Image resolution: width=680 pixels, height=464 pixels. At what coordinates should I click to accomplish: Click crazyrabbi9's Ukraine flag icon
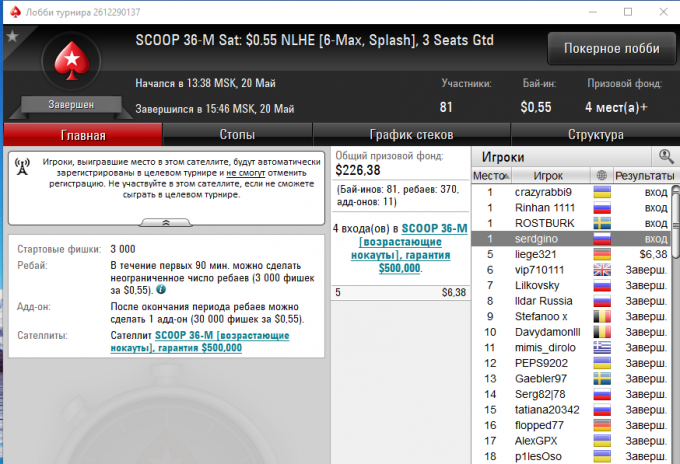602,192
